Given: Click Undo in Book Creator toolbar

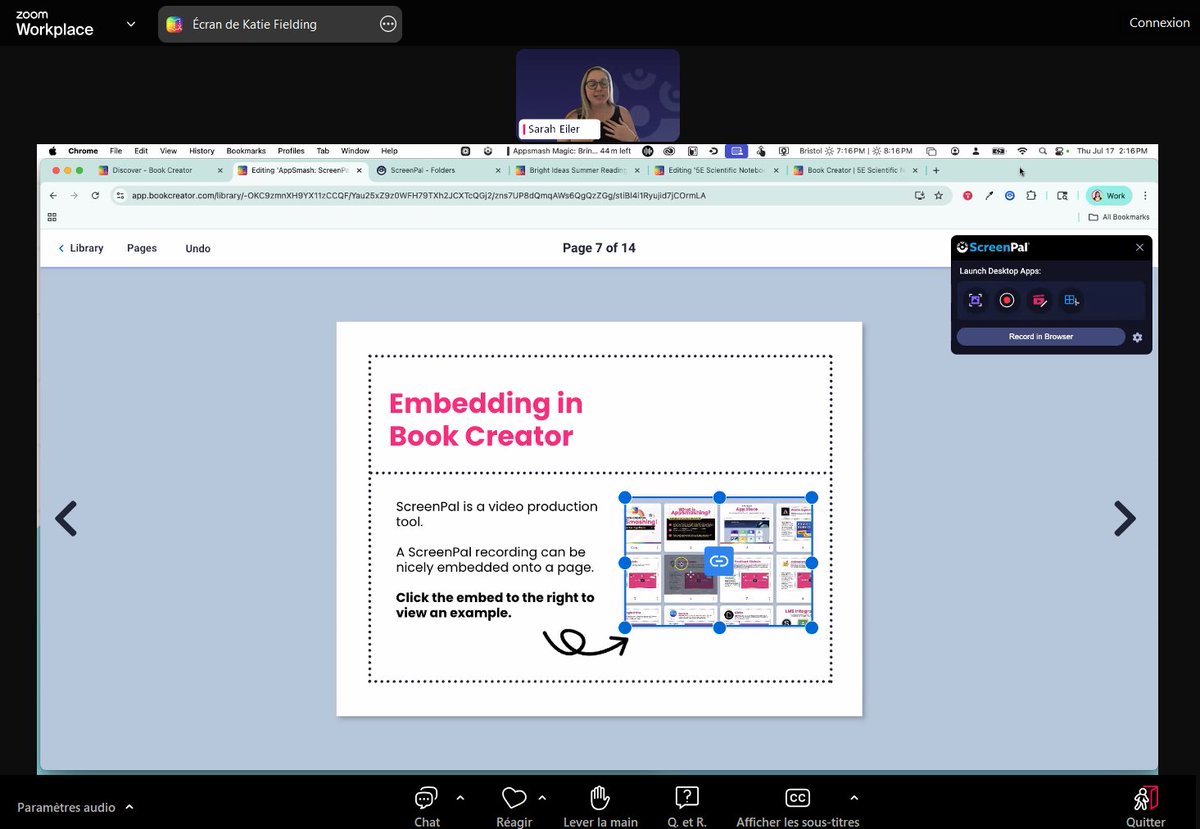Looking at the screenshot, I should click(198, 248).
